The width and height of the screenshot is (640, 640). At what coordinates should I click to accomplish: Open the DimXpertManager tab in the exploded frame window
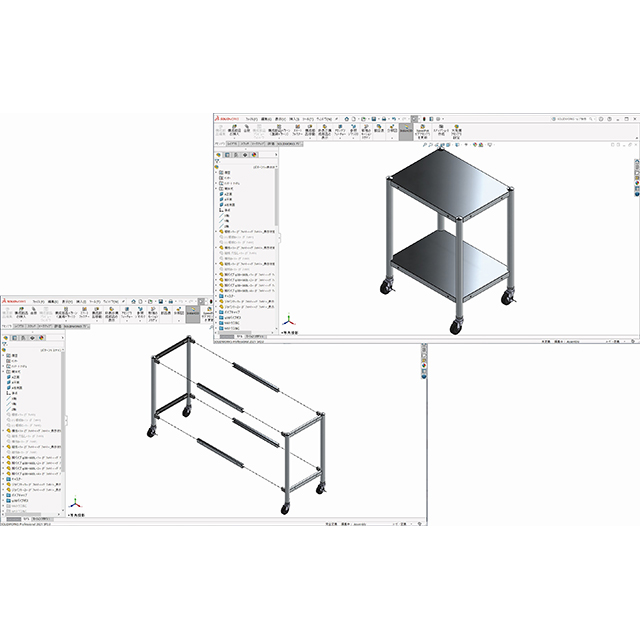[32, 338]
